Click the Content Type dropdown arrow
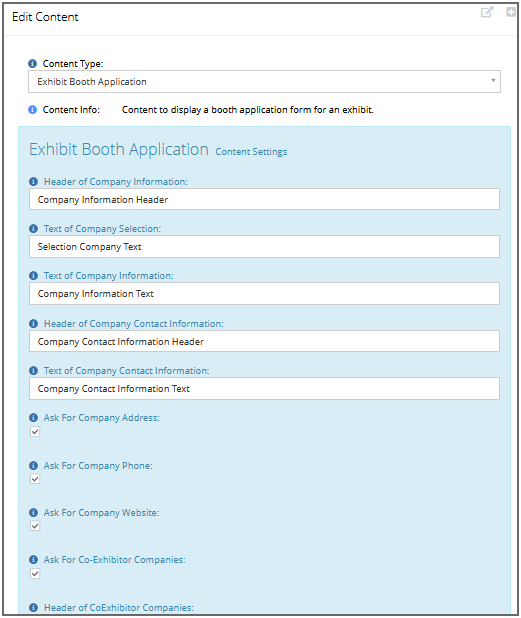Viewport: 521px width, 618px height. pyautogui.click(x=493, y=81)
